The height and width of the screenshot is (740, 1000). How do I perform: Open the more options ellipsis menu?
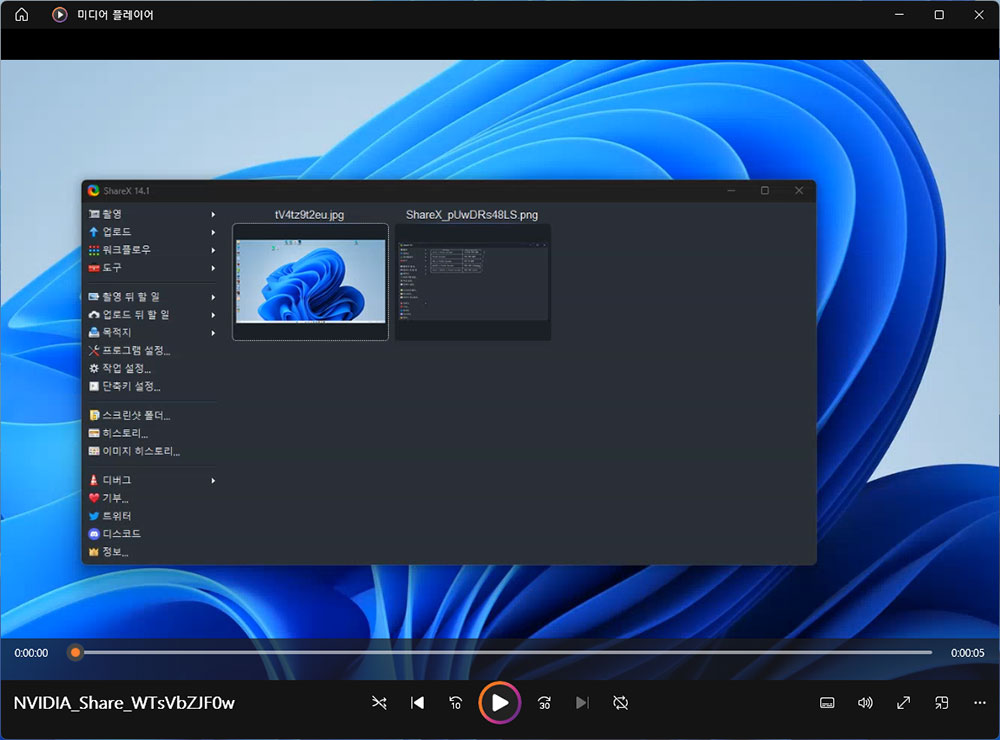point(980,703)
